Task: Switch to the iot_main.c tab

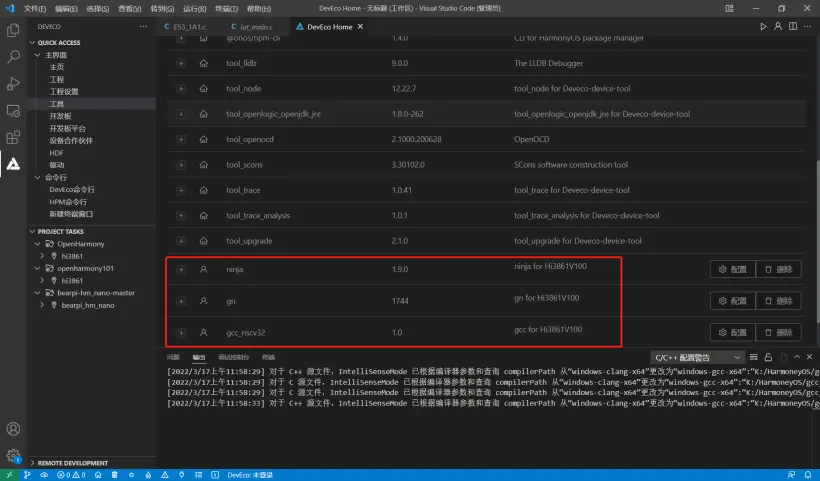Action: 256,27
